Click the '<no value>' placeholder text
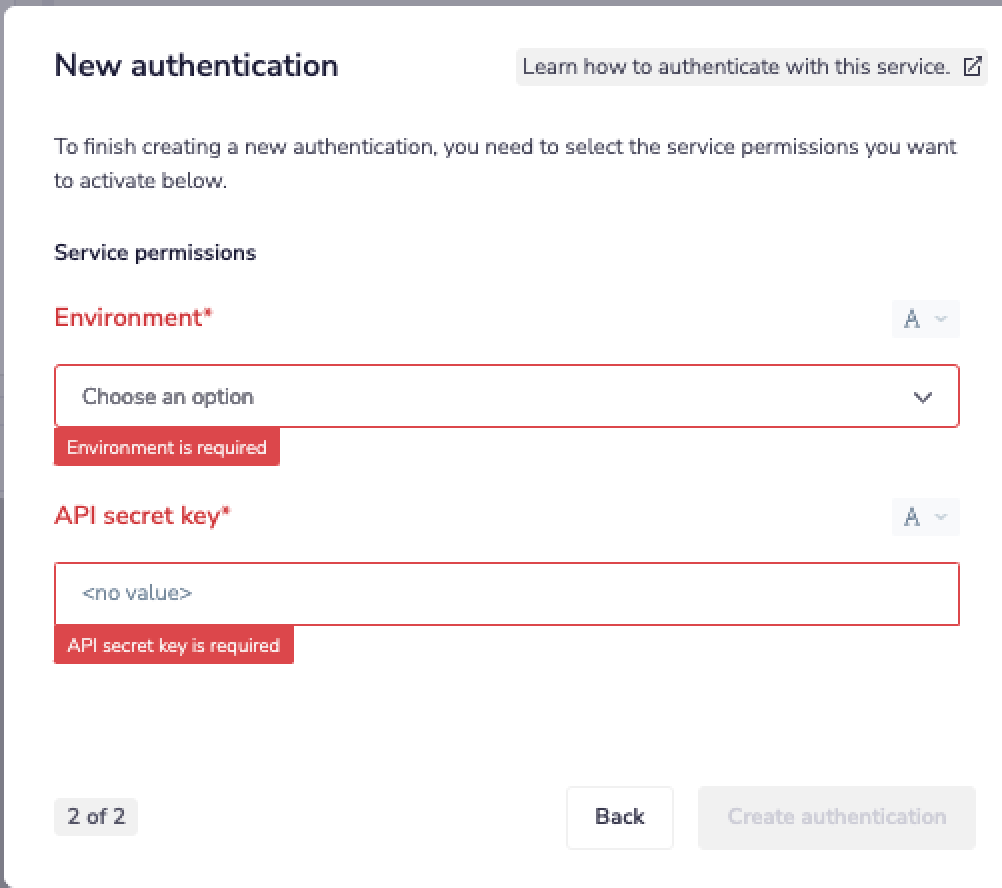The image size is (1002, 888). point(137,593)
